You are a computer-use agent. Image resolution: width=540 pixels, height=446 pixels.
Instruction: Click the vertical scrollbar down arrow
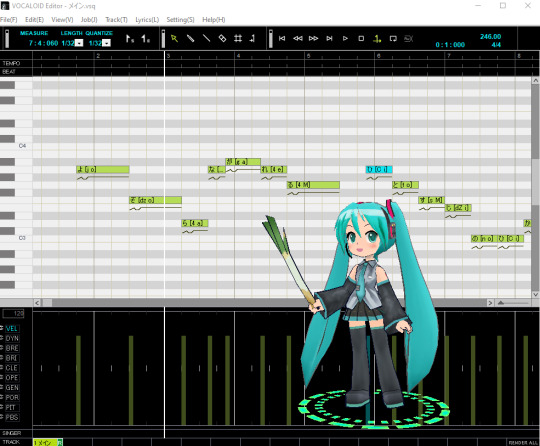click(x=536, y=294)
